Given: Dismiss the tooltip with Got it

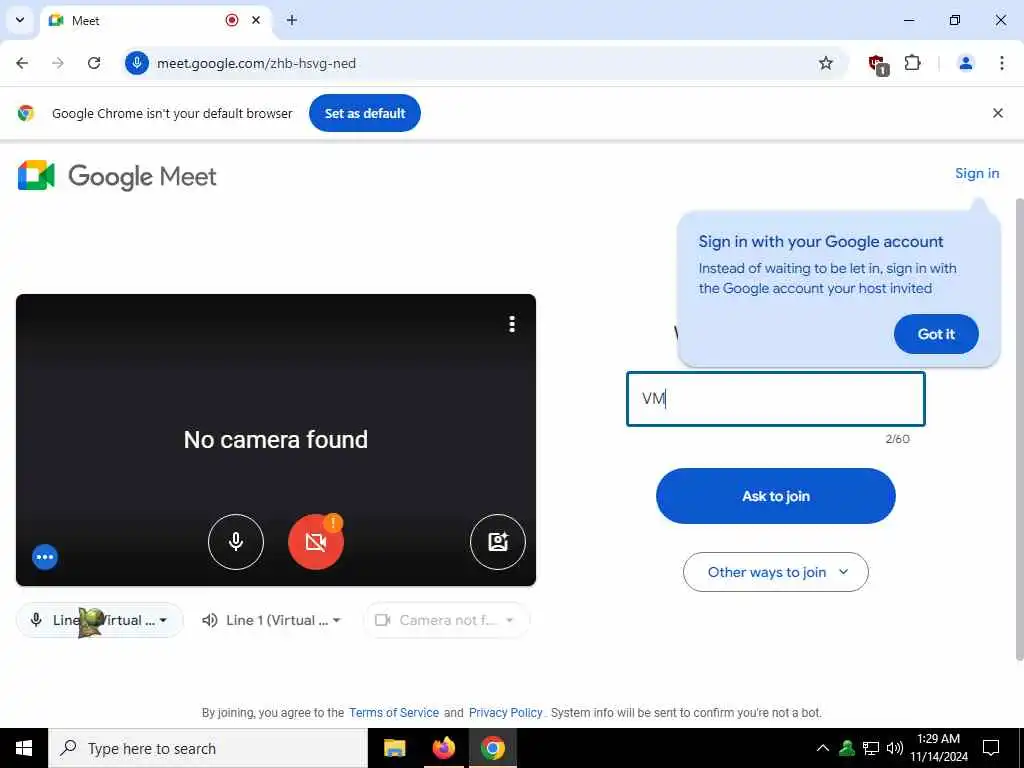Looking at the screenshot, I should pyautogui.click(x=936, y=334).
